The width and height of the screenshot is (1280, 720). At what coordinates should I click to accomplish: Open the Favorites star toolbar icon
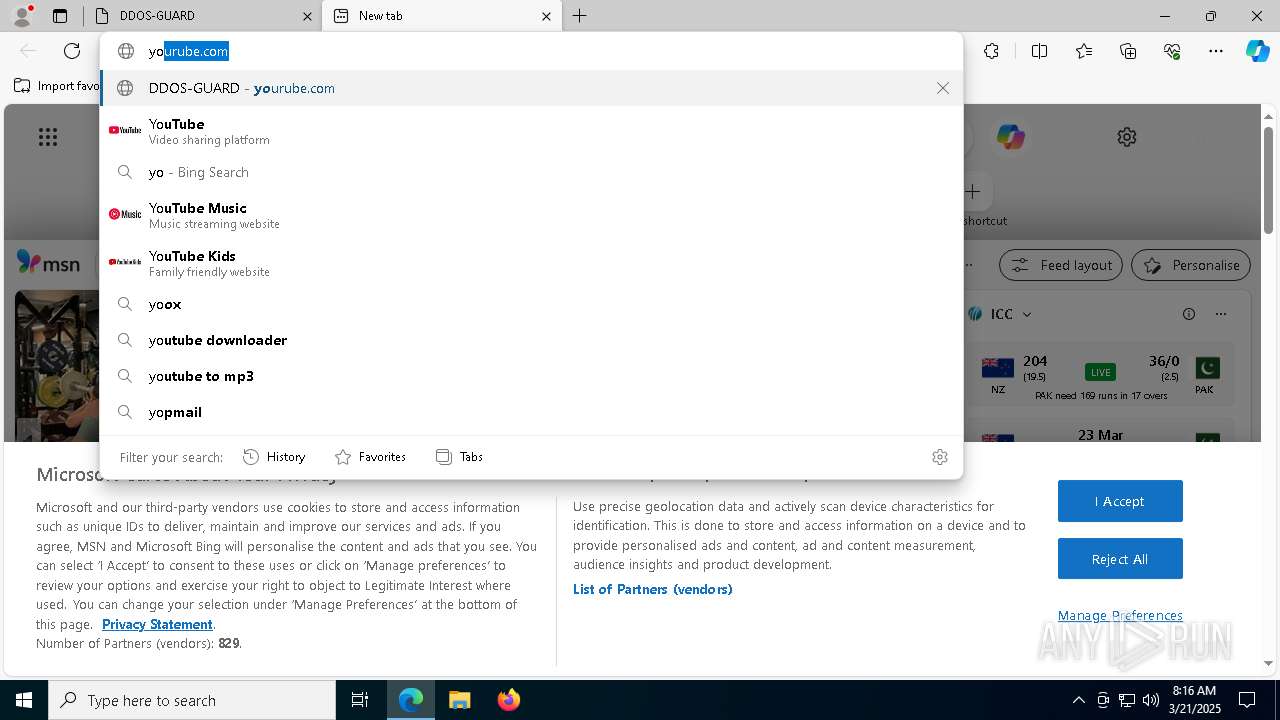(x=1084, y=51)
